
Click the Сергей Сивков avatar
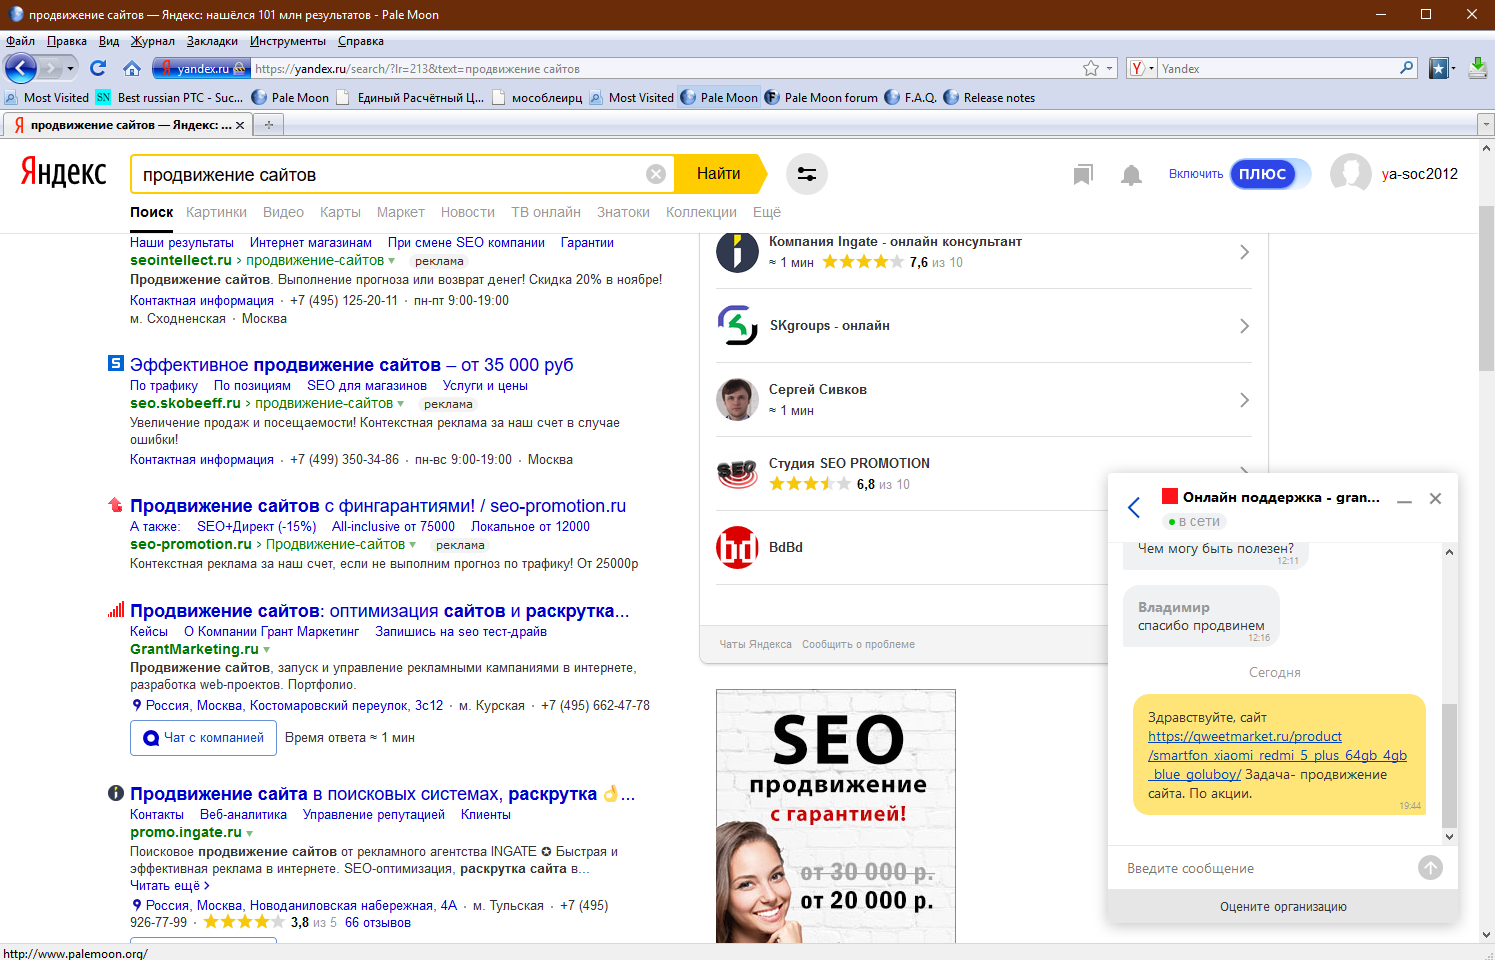click(x=737, y=400)
